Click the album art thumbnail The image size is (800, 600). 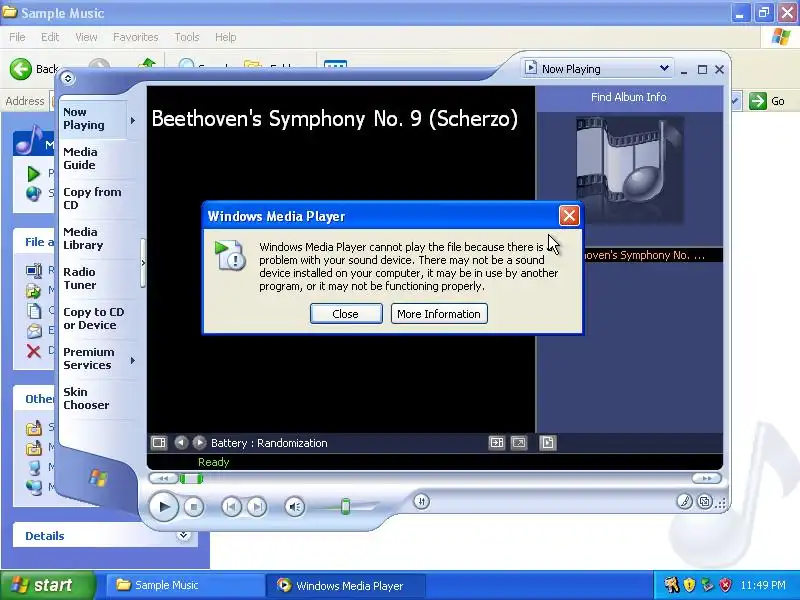pos(630,169)
